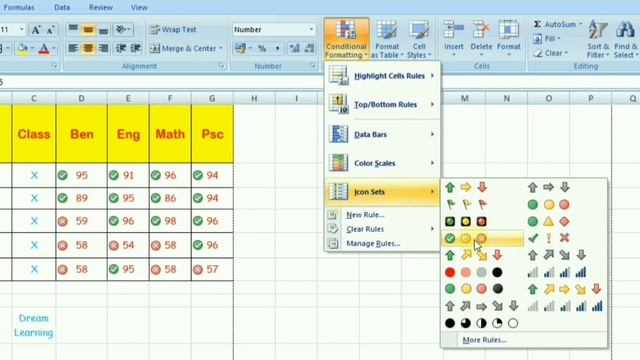Toggle middle vertical alignment
640x360 pixels.
88,29
